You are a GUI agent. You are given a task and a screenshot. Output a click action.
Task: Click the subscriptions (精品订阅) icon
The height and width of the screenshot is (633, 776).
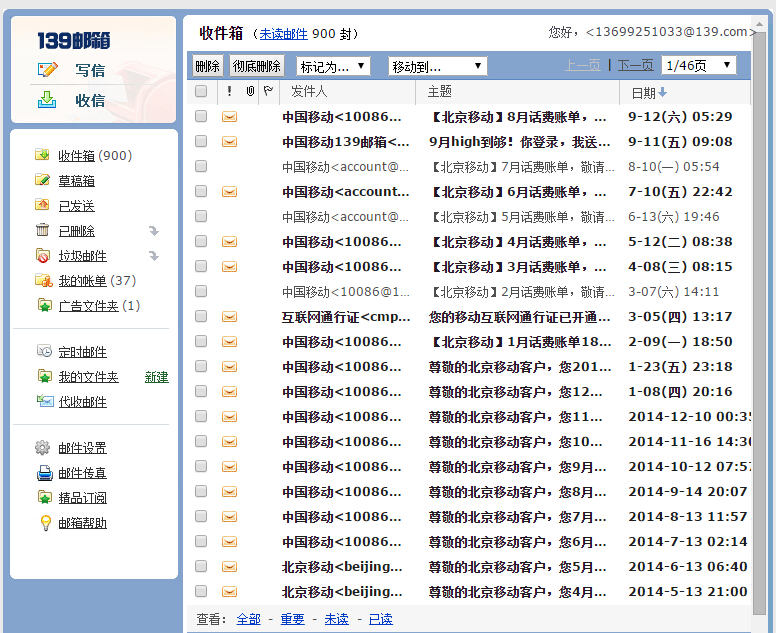(45, 497)
